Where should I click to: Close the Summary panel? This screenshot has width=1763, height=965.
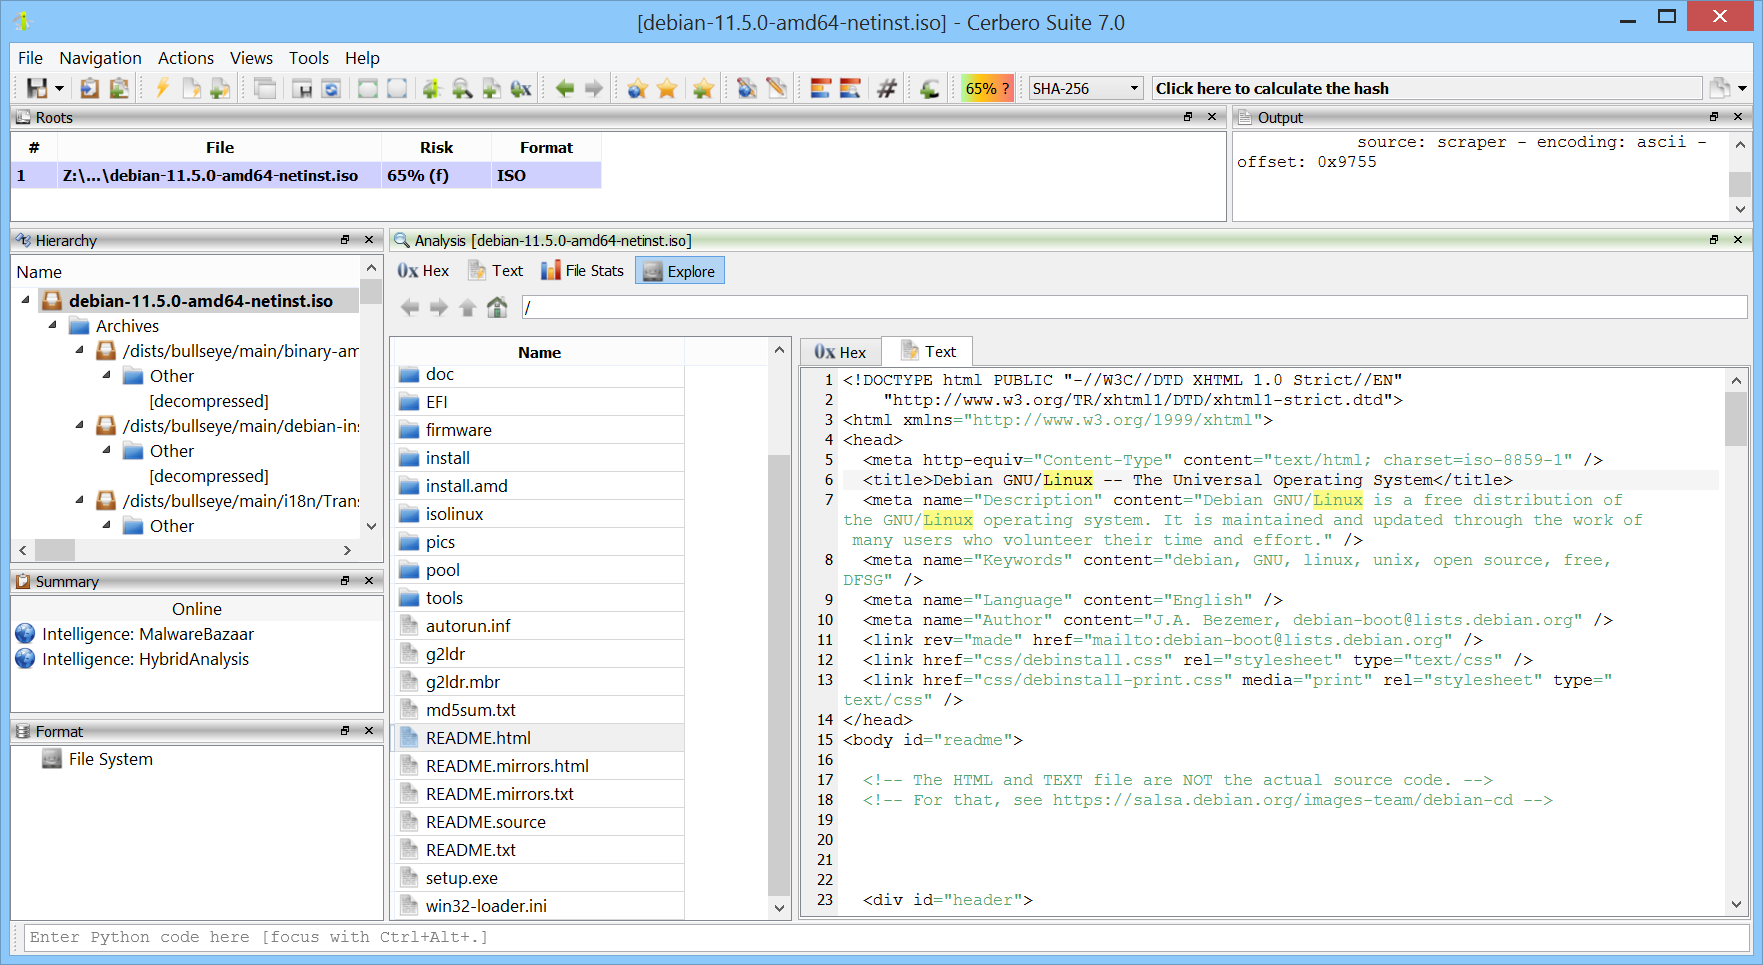(369, 581)
